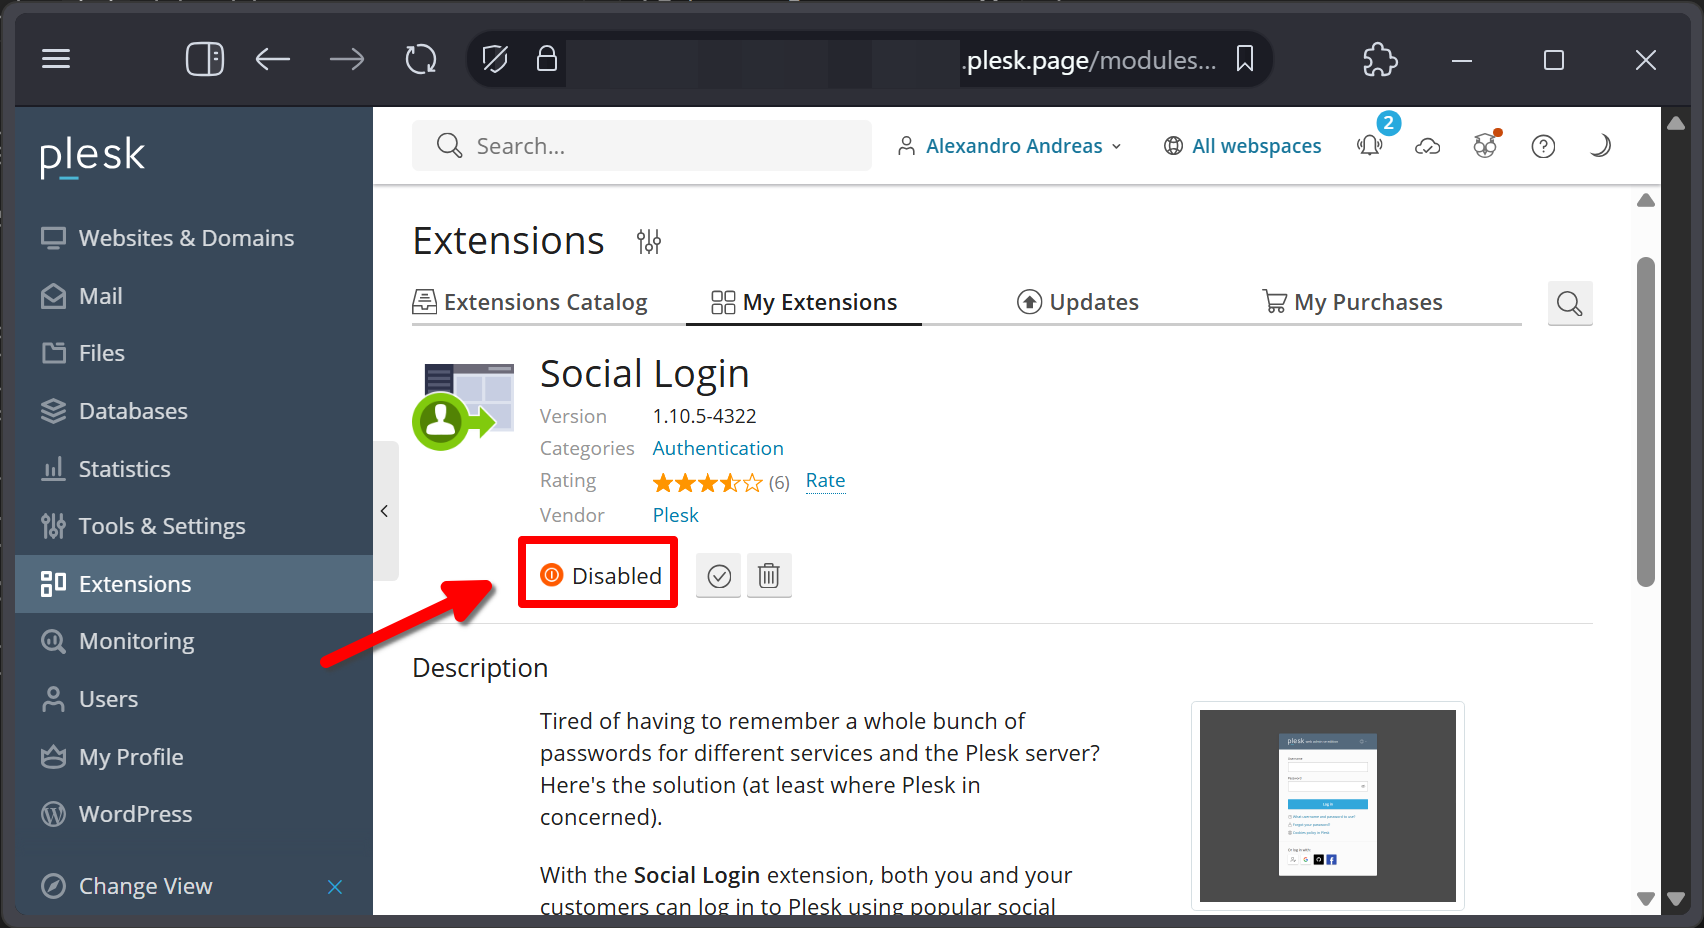Click the inner scrollbar up arrow
Viewport: 1704px width, 928px height.
tap(1646, 200)
